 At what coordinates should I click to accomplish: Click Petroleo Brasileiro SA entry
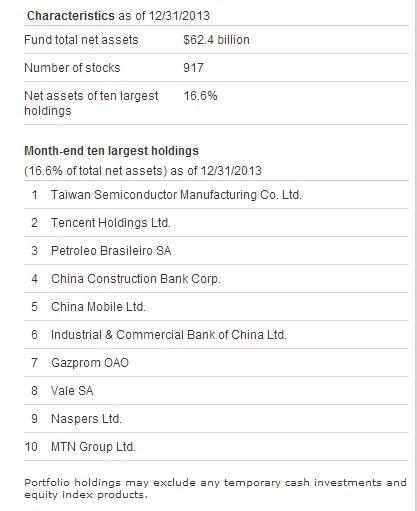tap(111, 251)
